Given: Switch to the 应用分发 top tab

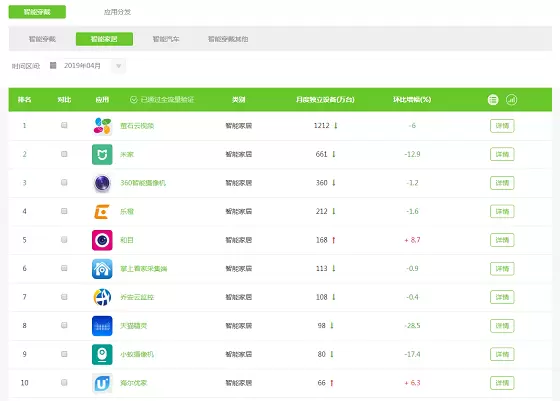Looking at the screenshot, I should tap(117, 12).
